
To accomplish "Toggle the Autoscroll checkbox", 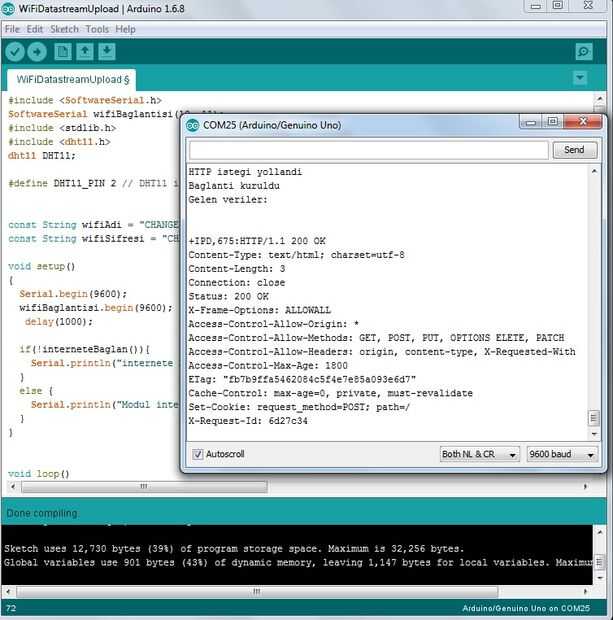I will click(197, 454).
